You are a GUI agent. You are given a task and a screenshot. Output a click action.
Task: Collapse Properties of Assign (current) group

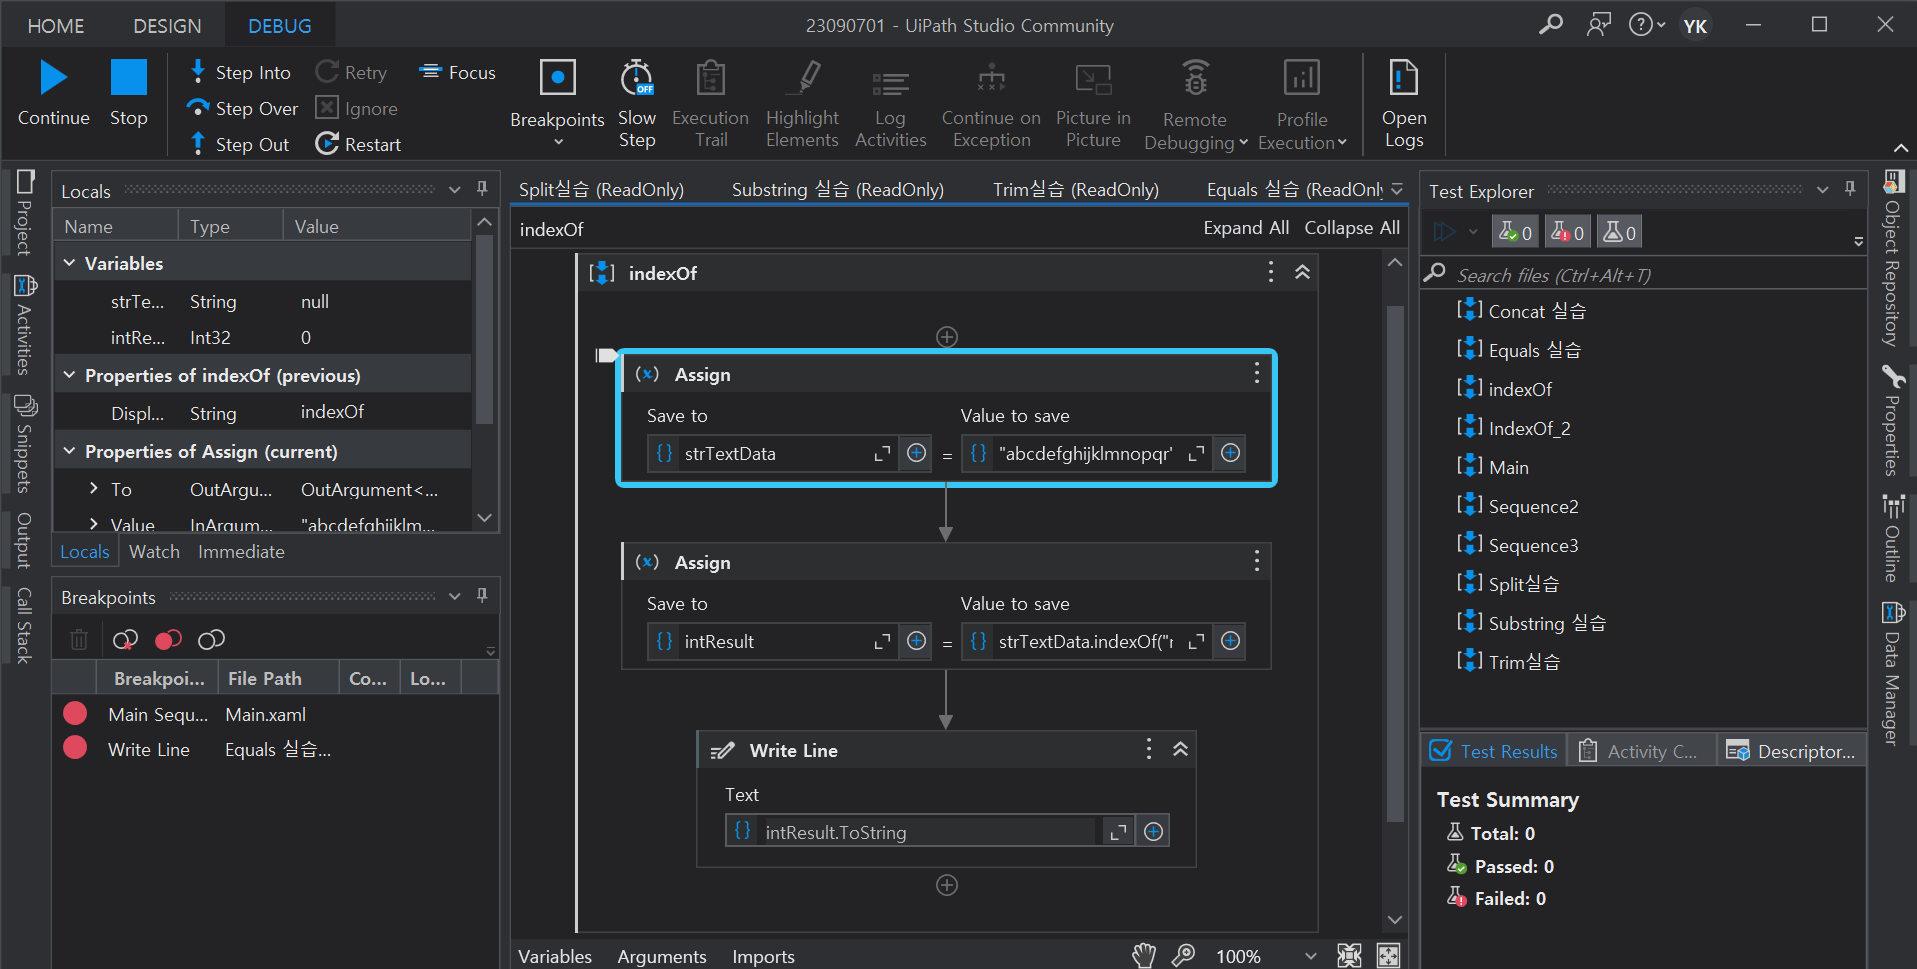69,451
